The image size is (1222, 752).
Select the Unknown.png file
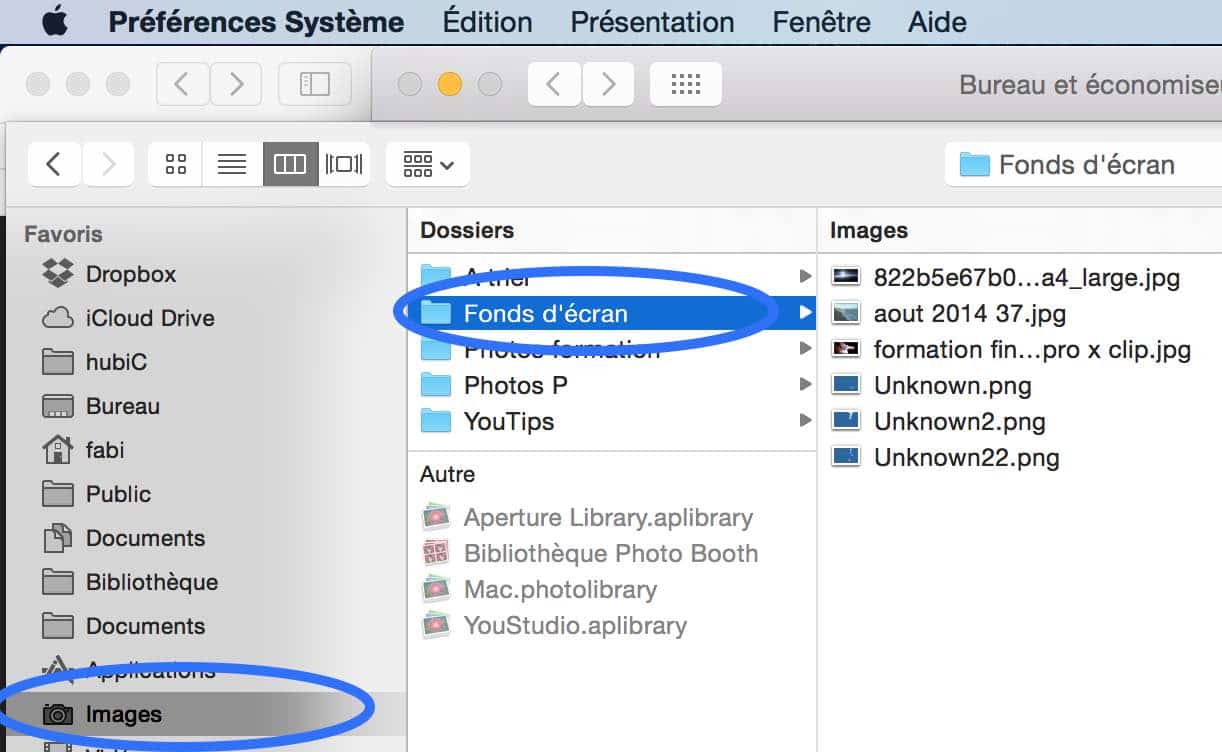952,385
